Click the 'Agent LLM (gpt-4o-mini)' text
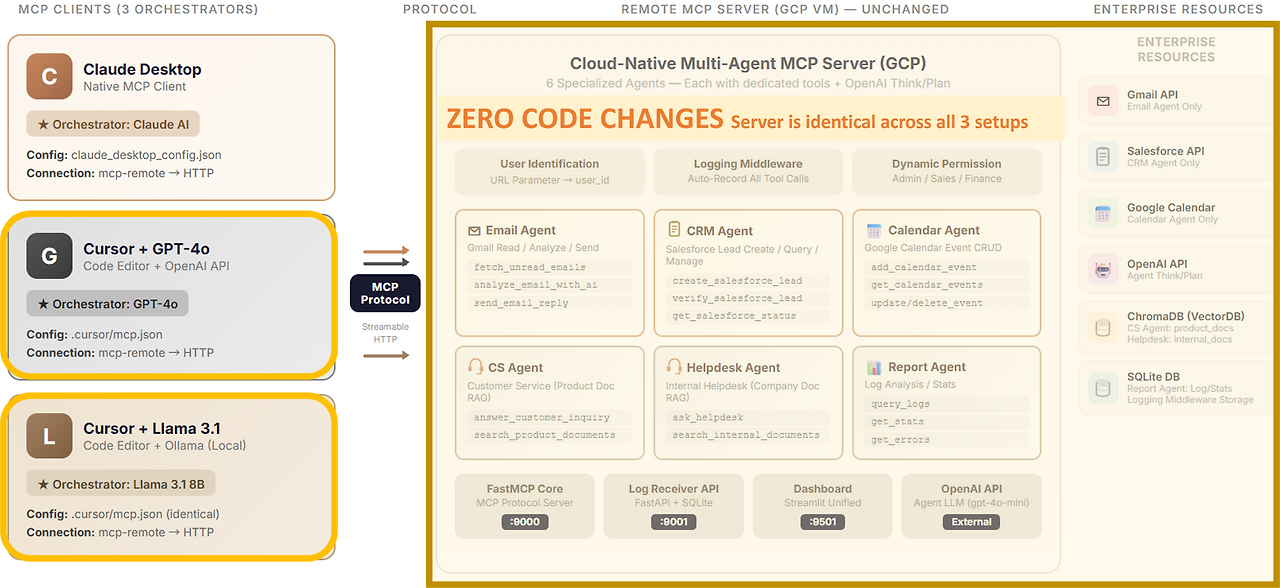Screen dimensions: 1280x588 point(971,503)
